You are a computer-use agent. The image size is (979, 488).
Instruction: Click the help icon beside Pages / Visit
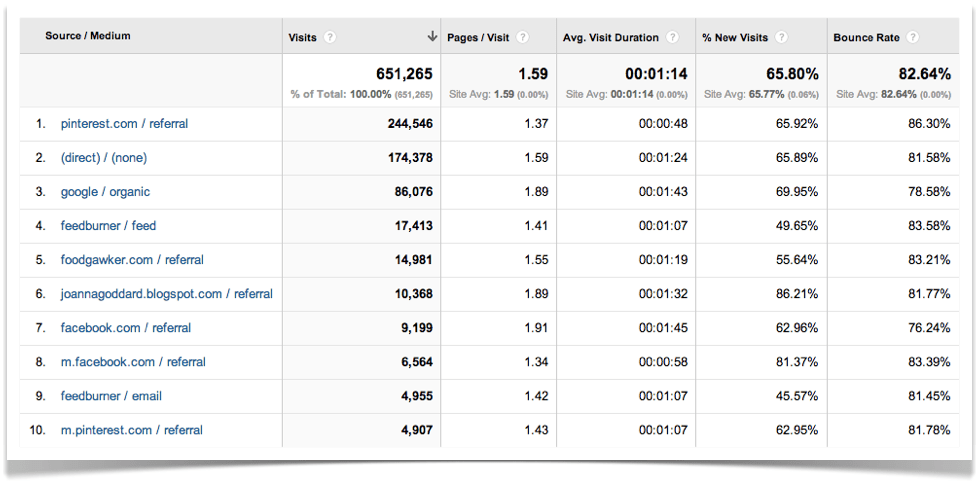click(523, 38)
